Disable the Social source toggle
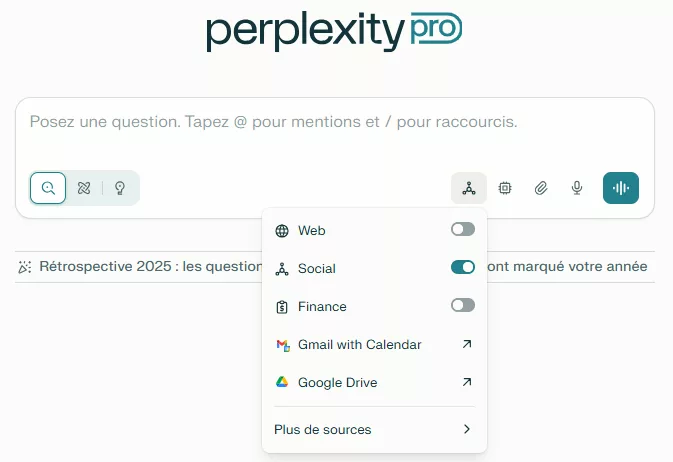 462,268
